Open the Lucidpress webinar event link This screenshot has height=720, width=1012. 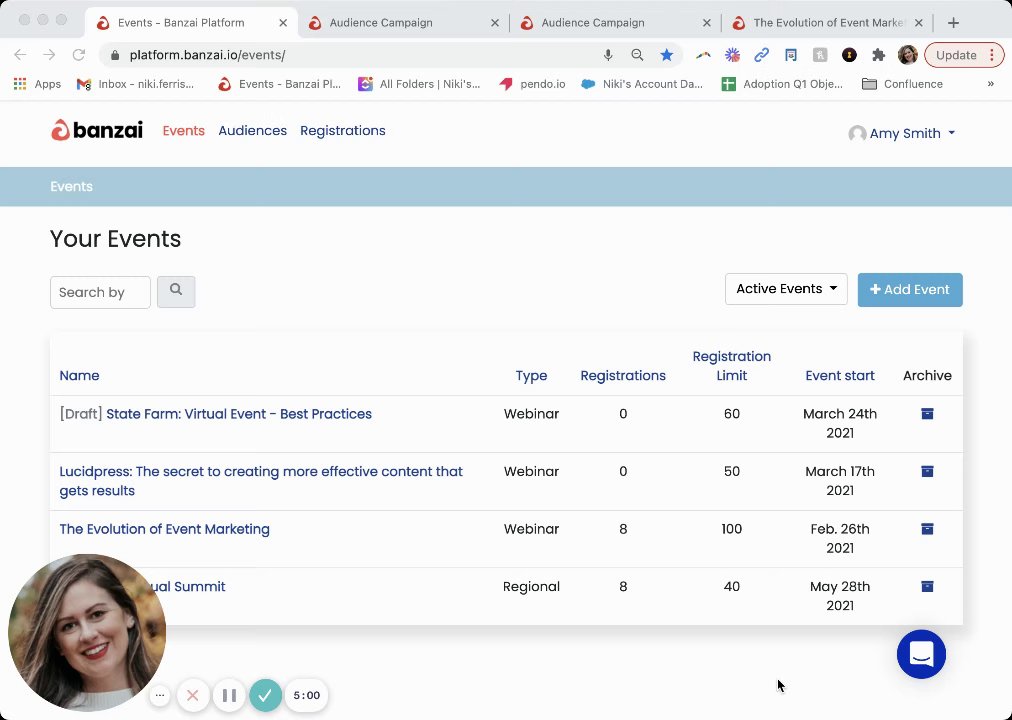261,481
